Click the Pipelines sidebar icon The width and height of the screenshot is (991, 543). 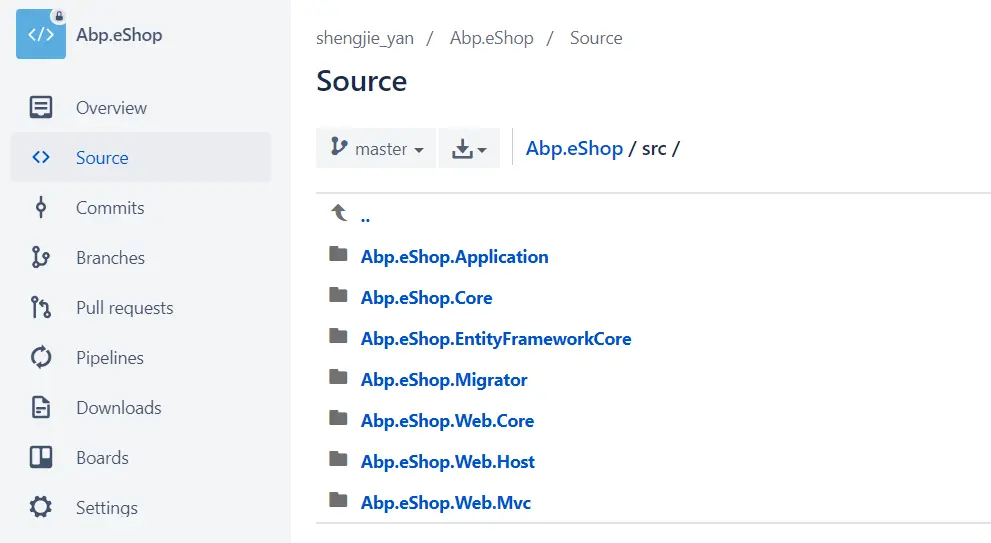point(41,358)
